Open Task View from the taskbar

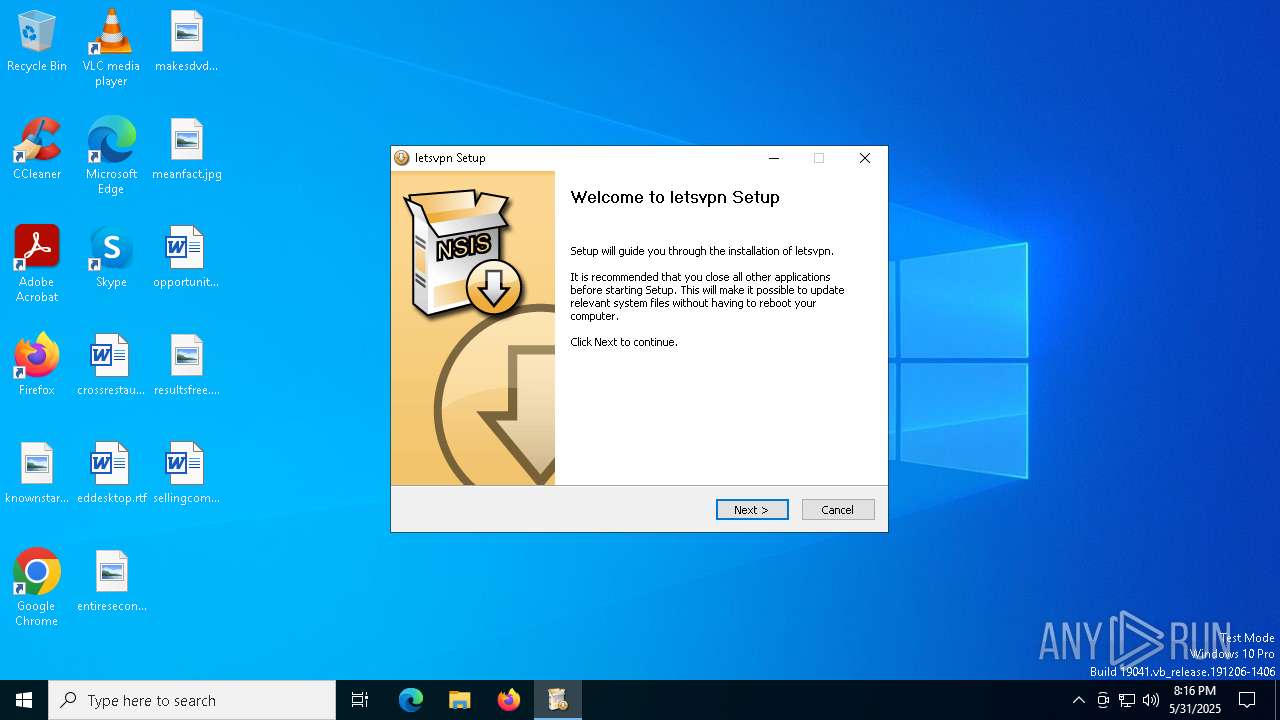point(360,700)
